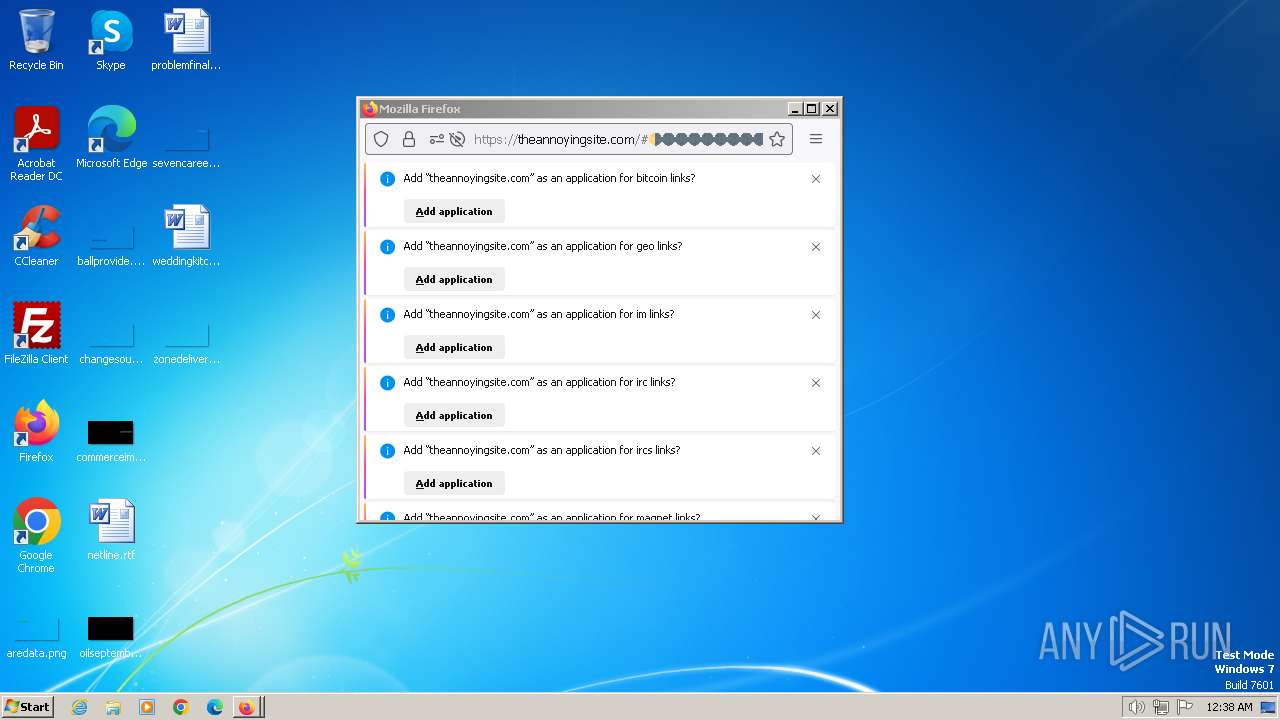
Task: Click the taskbar clock showing 12:38 AM
Action: 1229,707
